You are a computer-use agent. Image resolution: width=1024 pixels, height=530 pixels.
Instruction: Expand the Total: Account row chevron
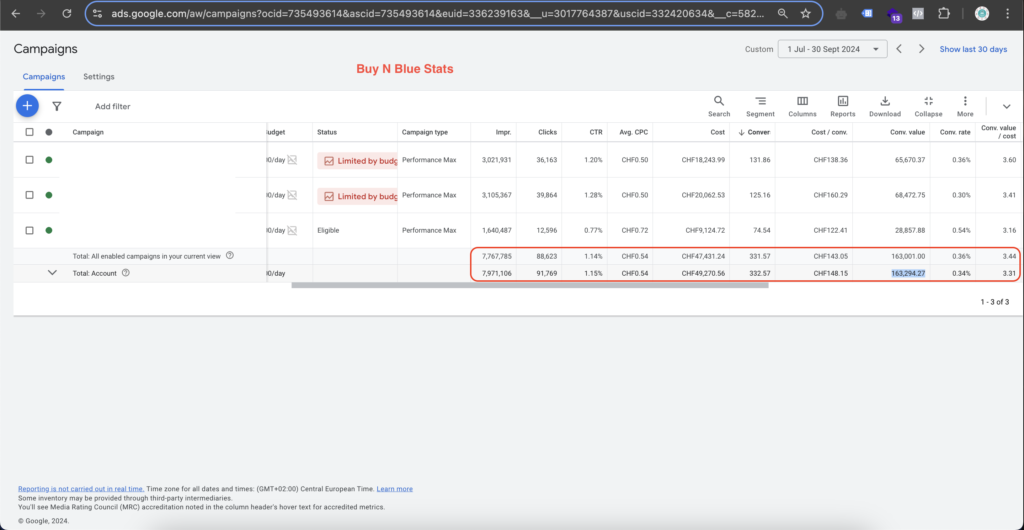[53, 273]
